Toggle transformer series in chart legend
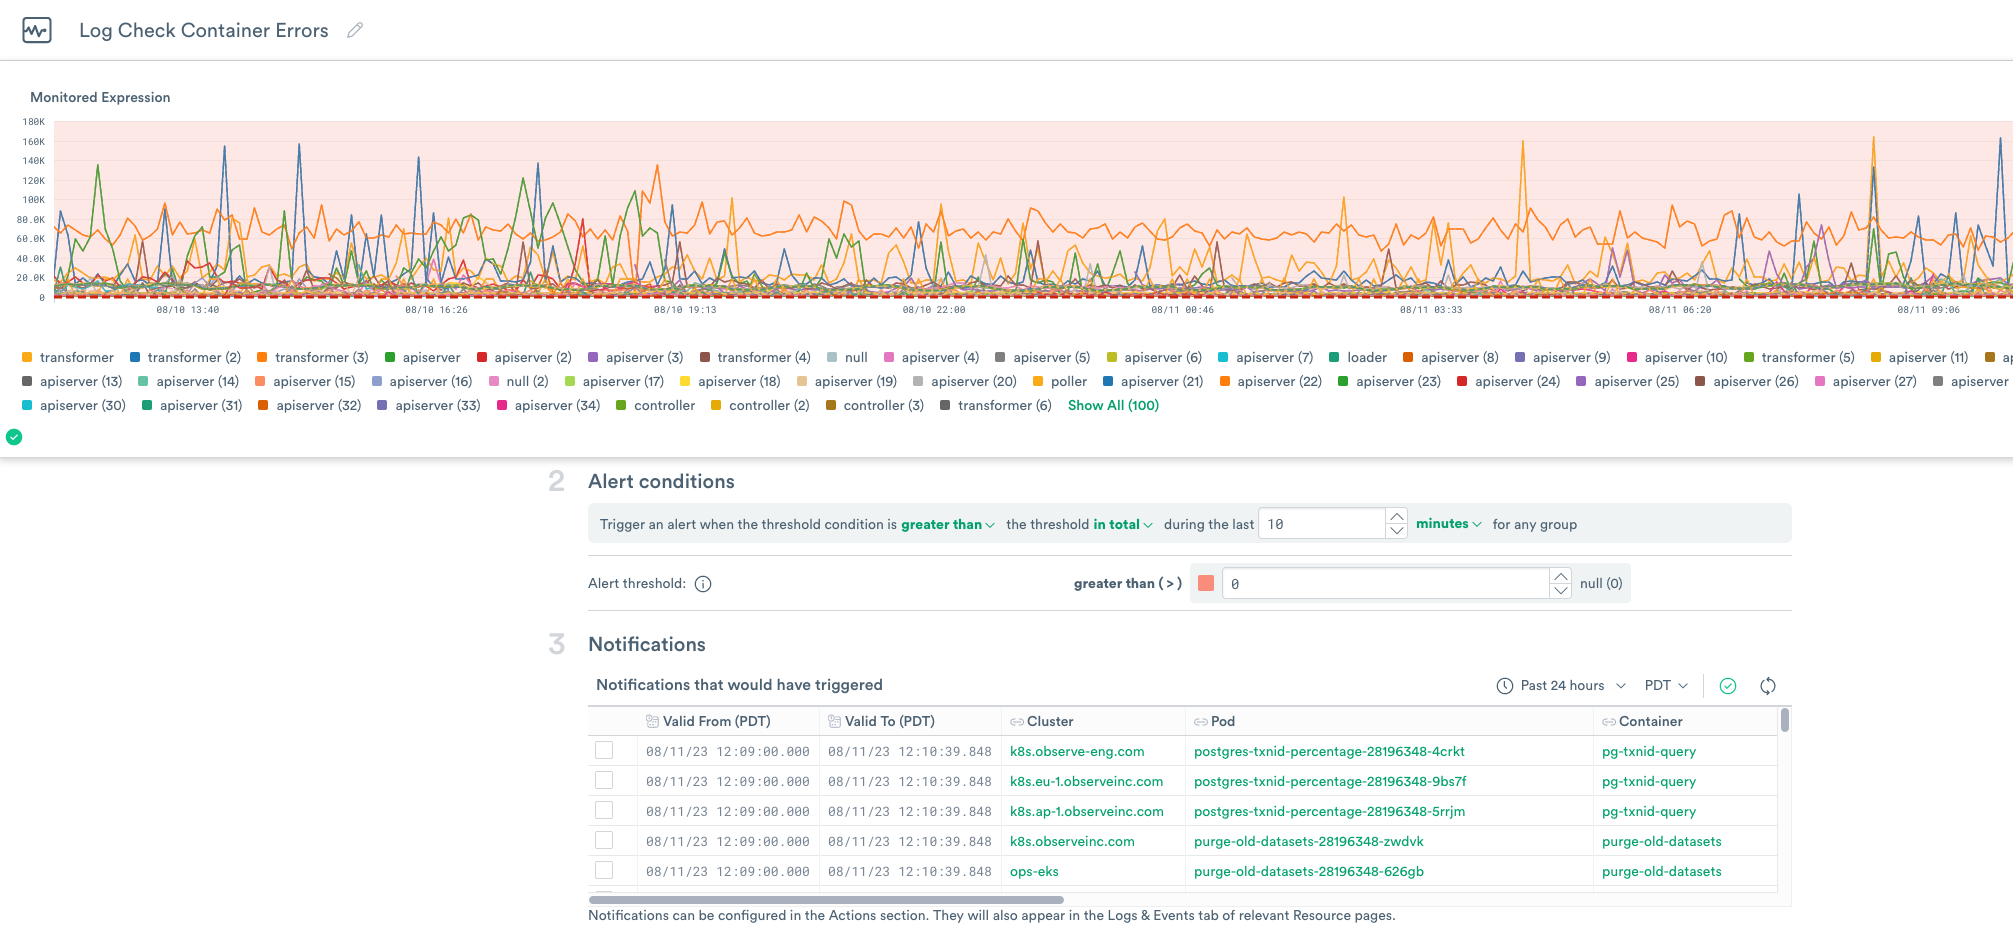The height and width of the screenshot is (931, 2013). [68, 357]
